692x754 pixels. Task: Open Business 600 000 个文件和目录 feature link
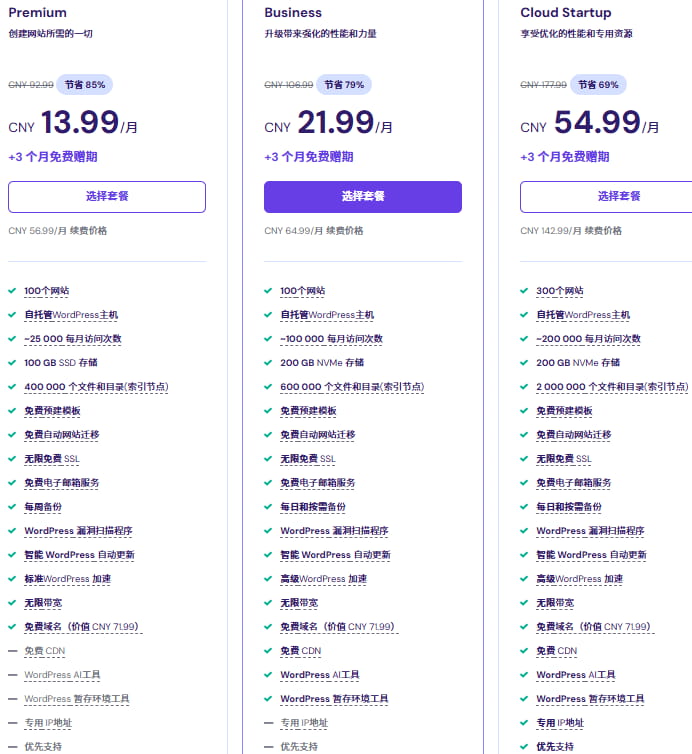352,387
